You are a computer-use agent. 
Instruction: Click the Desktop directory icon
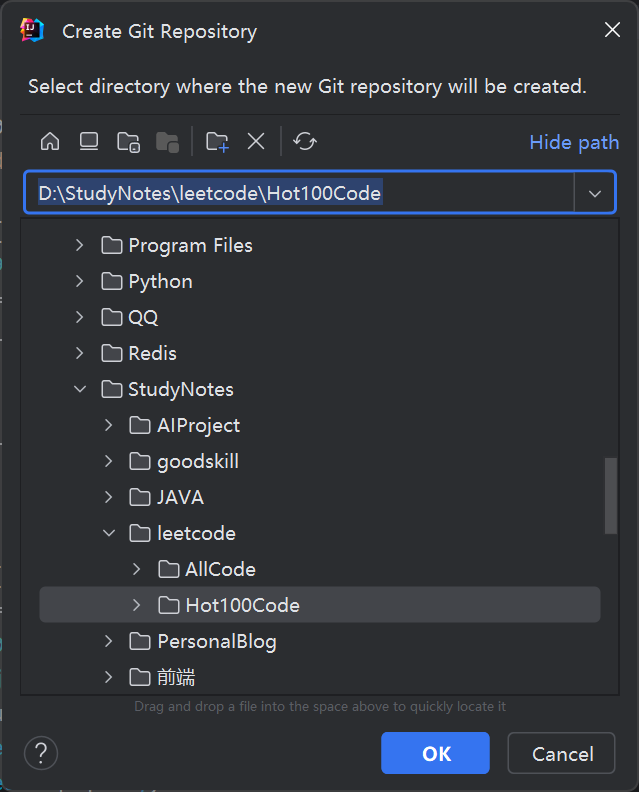89,142
